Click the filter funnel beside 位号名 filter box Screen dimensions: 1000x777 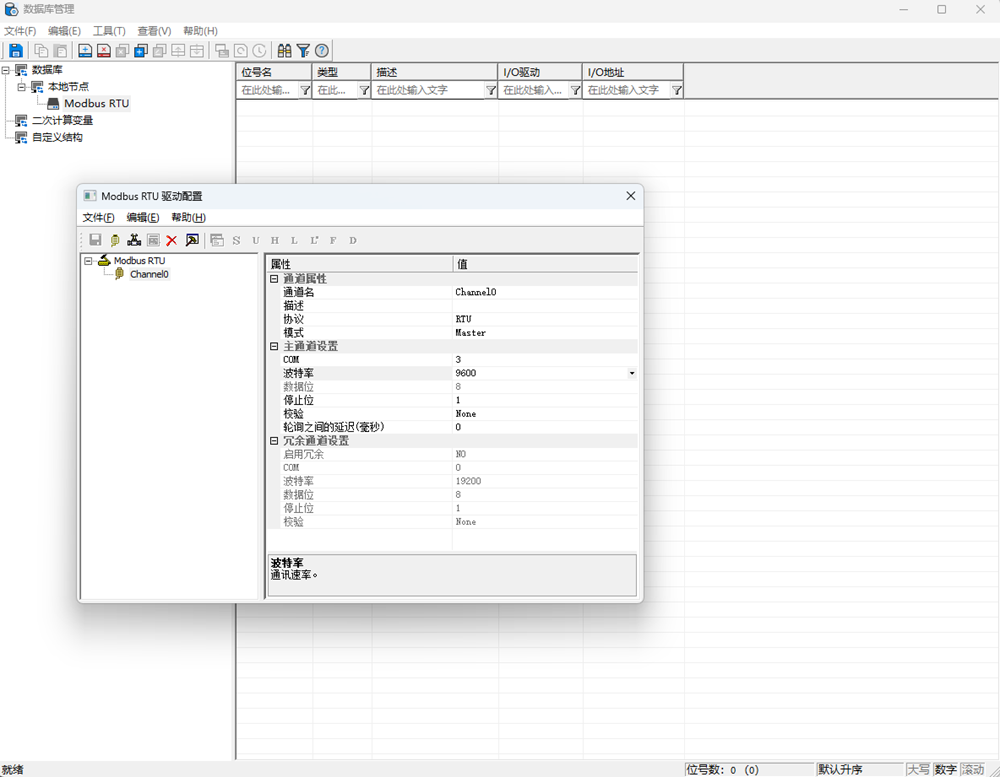coord(305,91)
